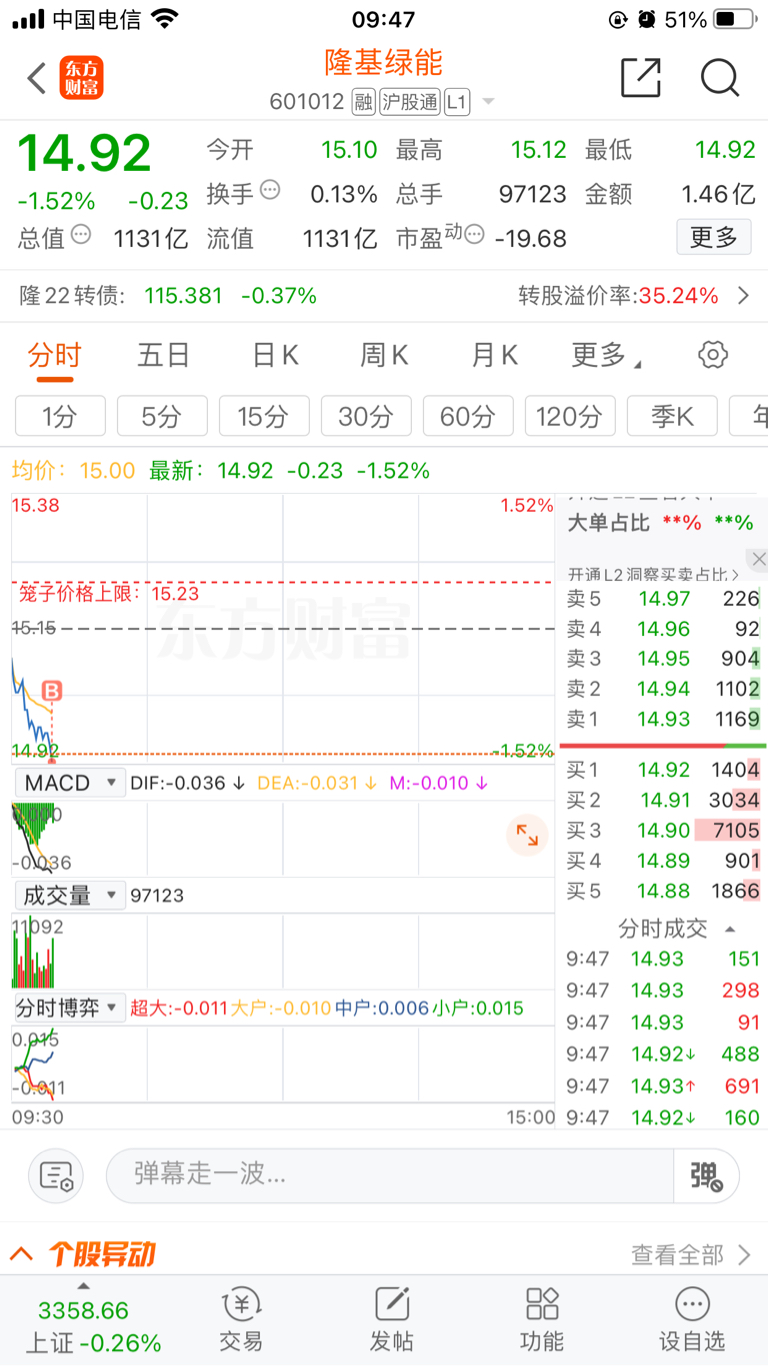
Task: Switch to the 五日 tab
Action: [x=163, y=355]
